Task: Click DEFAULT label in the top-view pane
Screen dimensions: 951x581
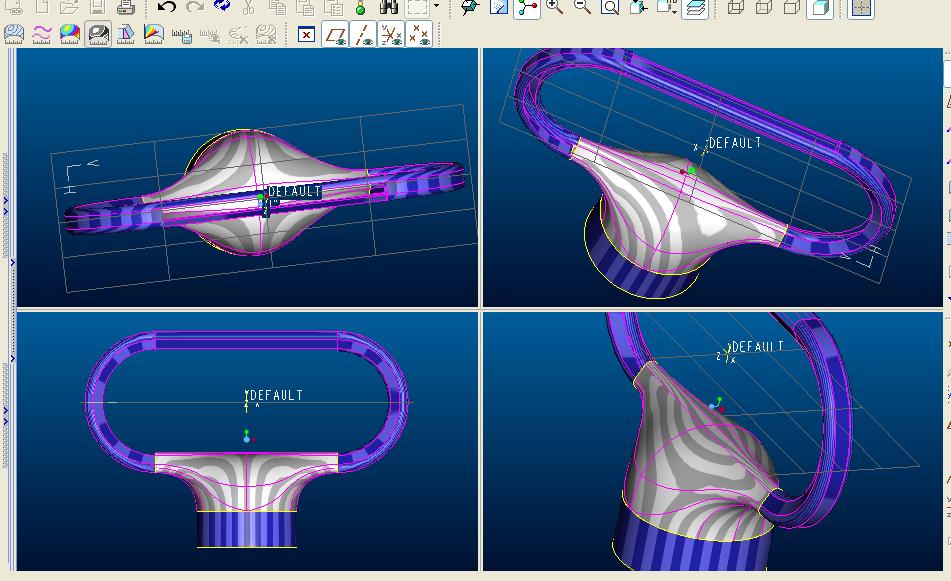Action: point(295,191)
